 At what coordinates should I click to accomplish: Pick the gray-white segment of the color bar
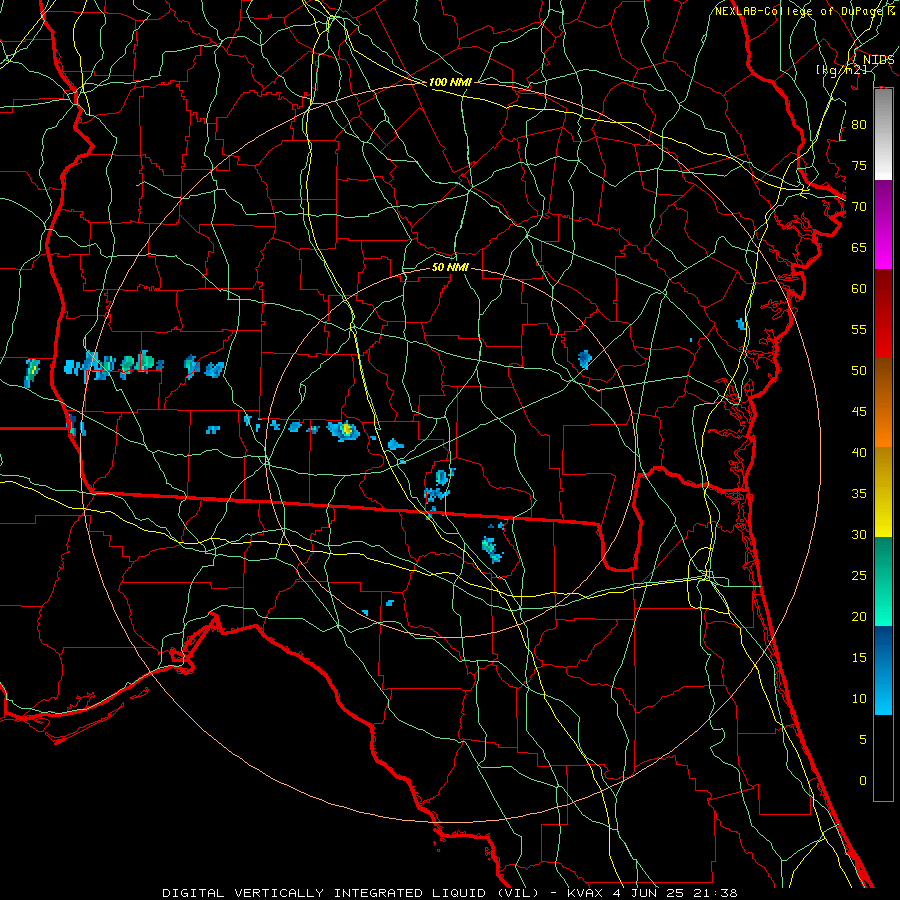coord(883,134)
